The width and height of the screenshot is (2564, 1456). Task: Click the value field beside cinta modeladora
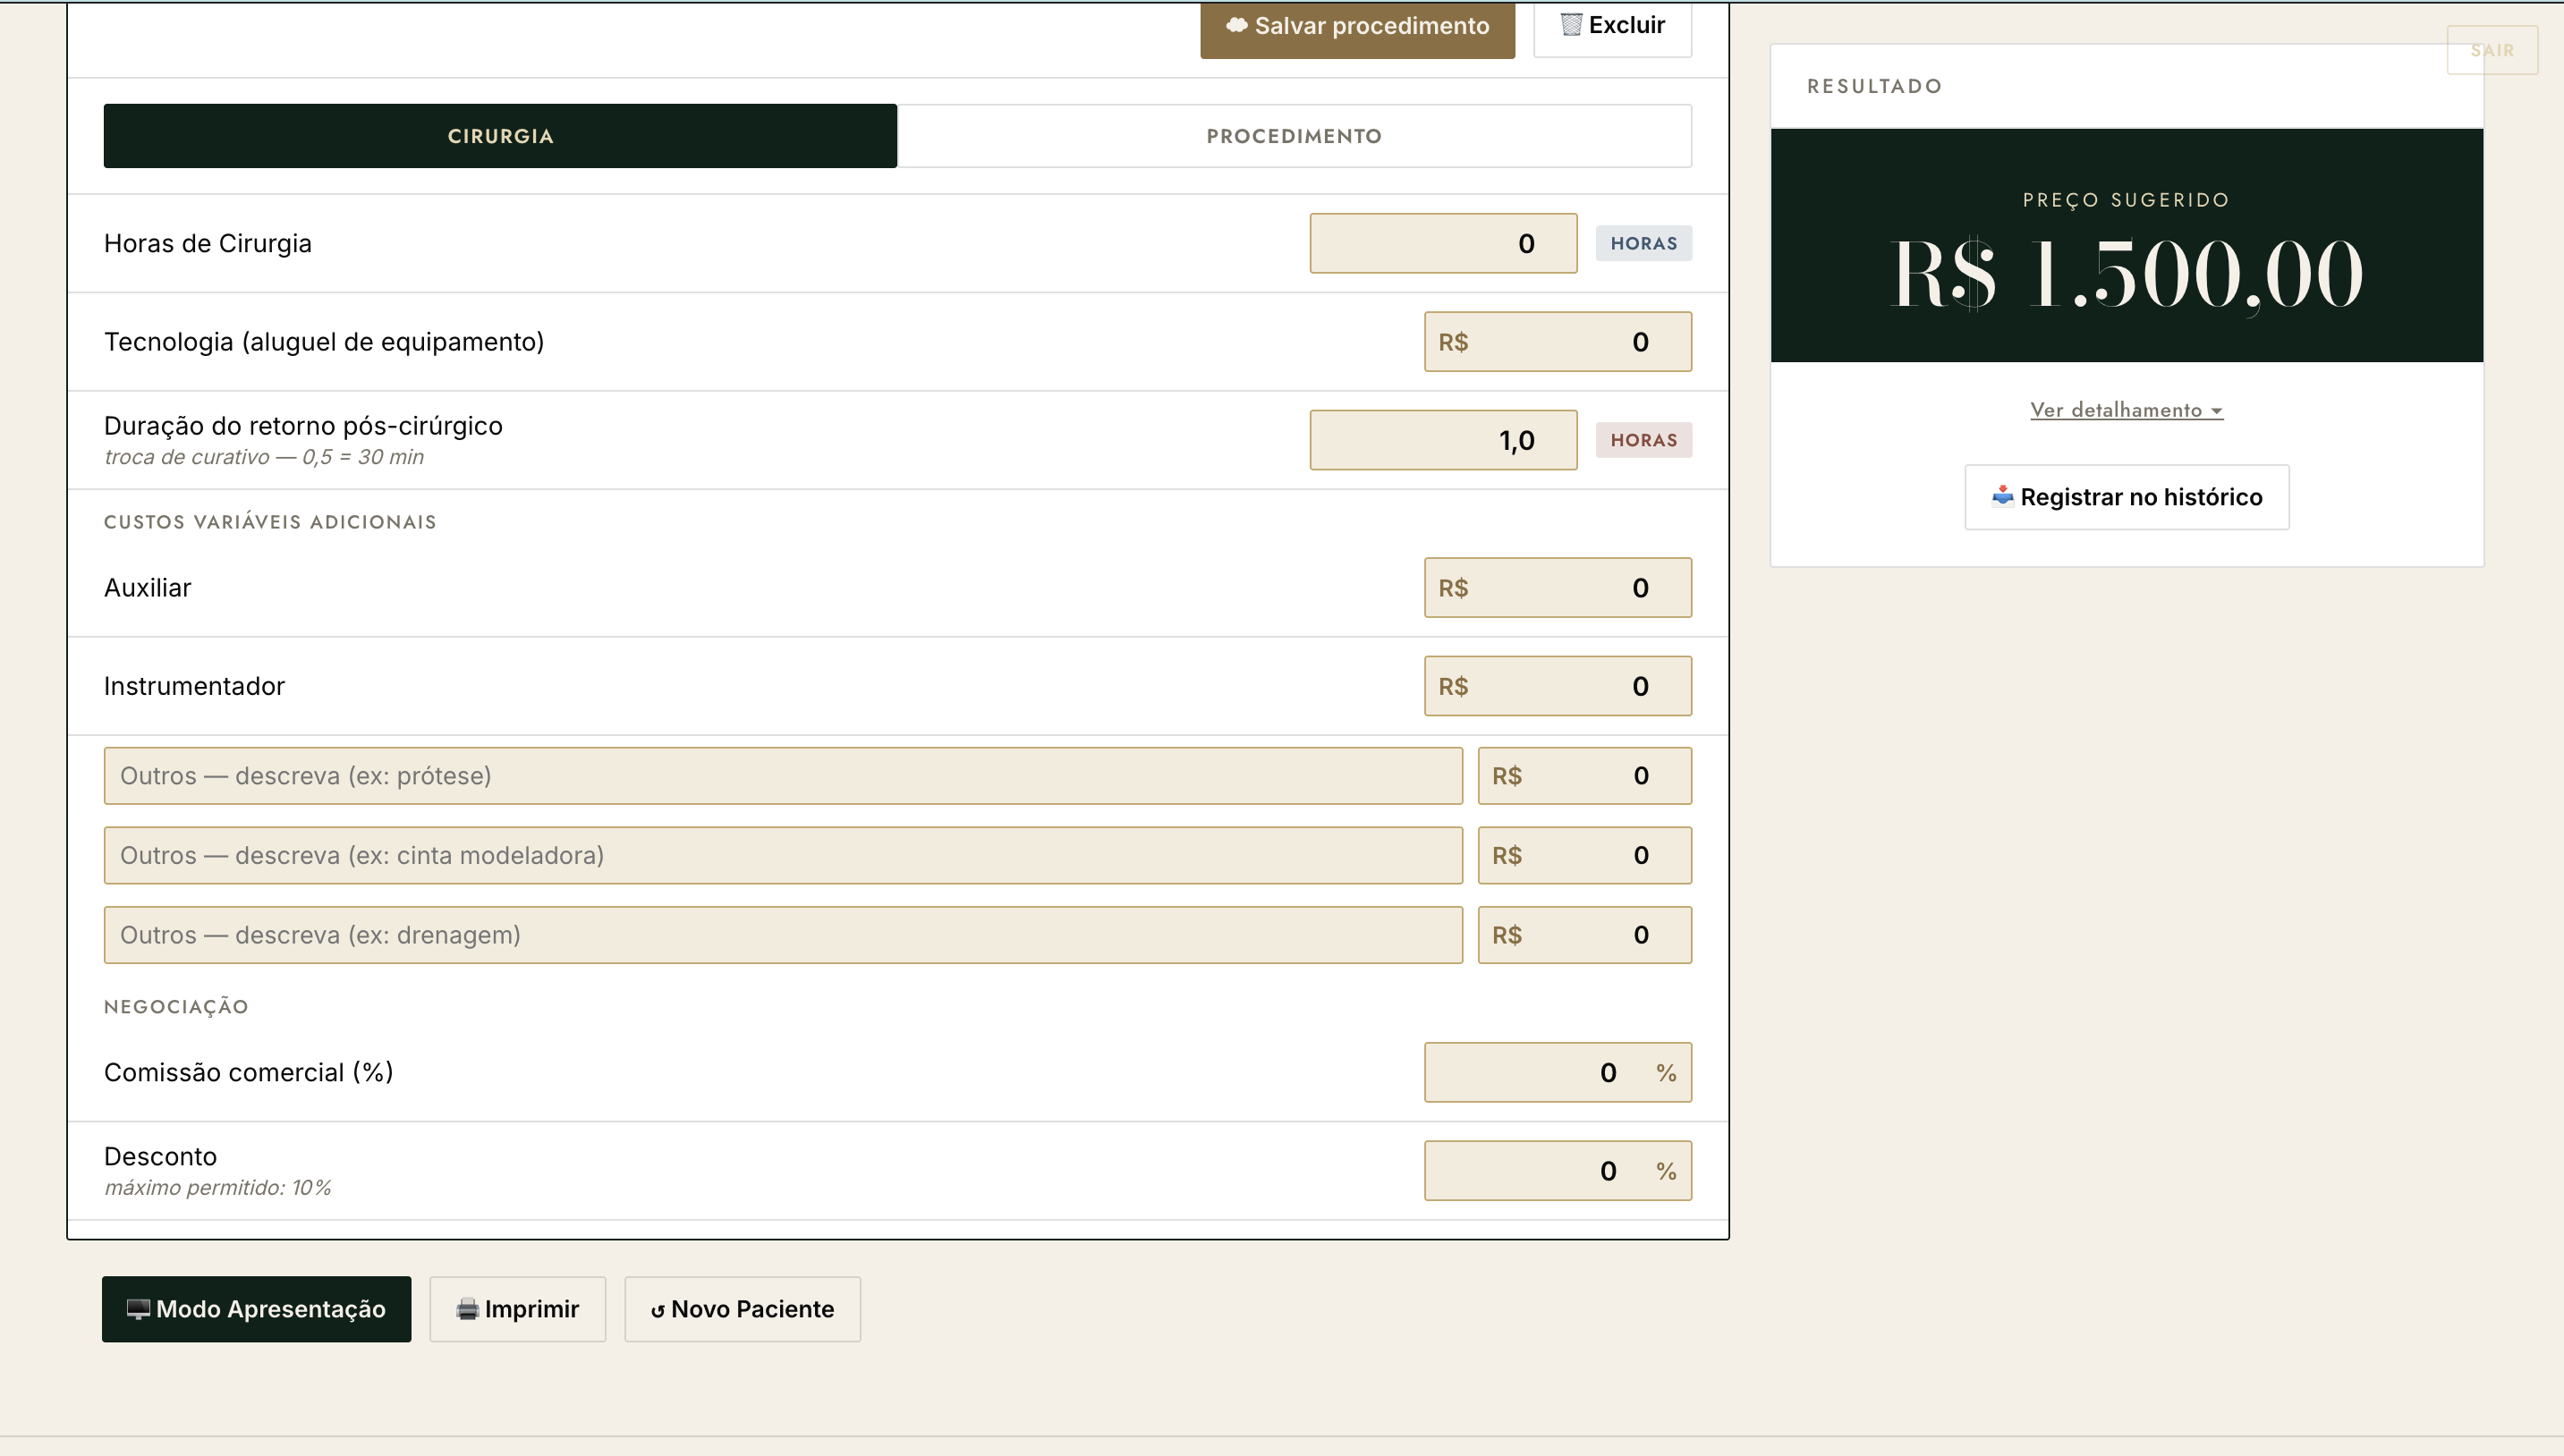pos(1584,856)
